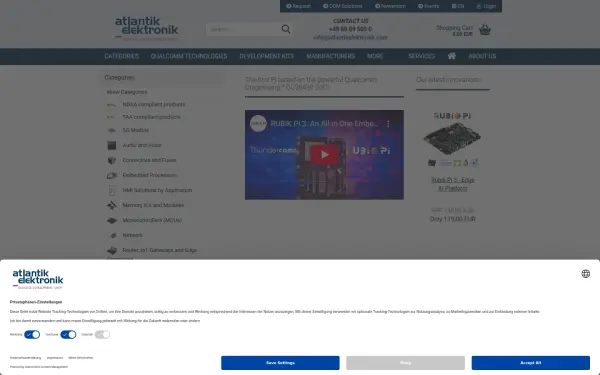Image resolution: width=600 pixels, height=375 pixels.
Task: Expand the MORE navigation dropdown
Action: coord(375,56)
